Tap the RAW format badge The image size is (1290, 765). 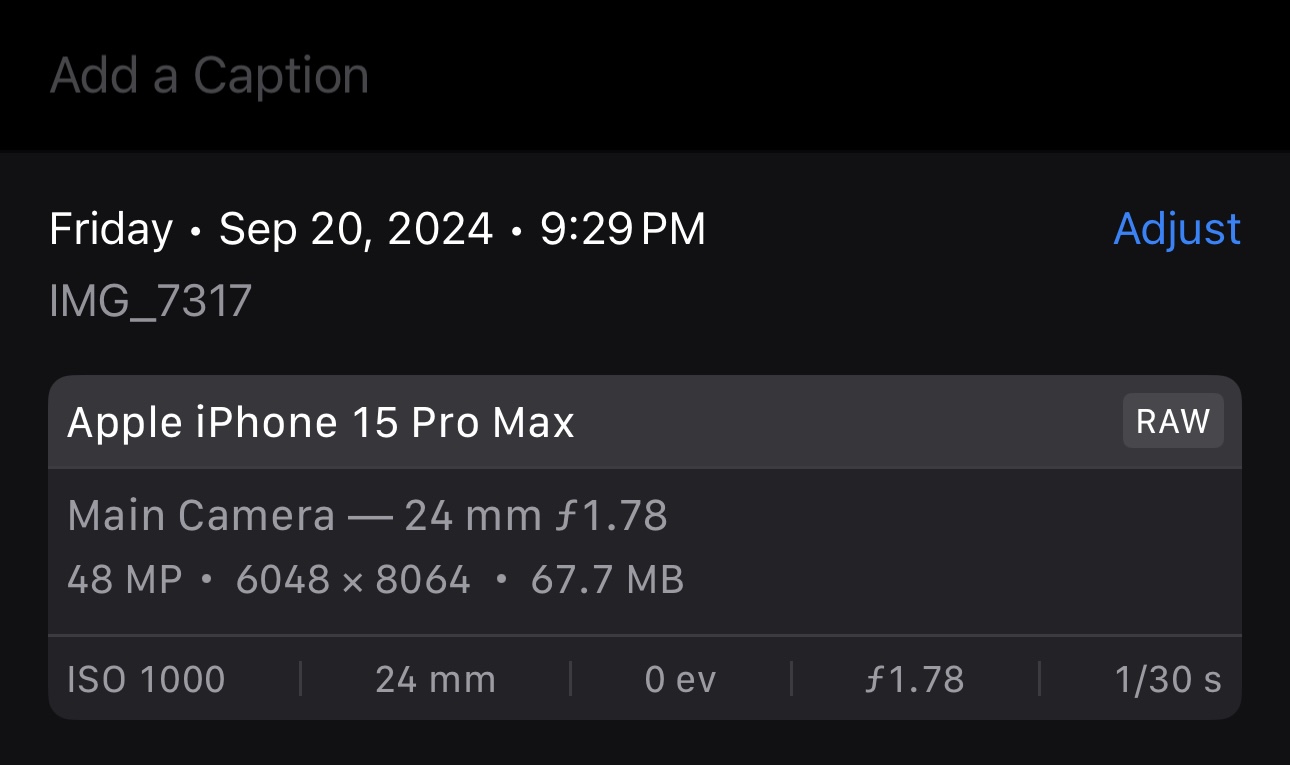(x=1173, y=421)
